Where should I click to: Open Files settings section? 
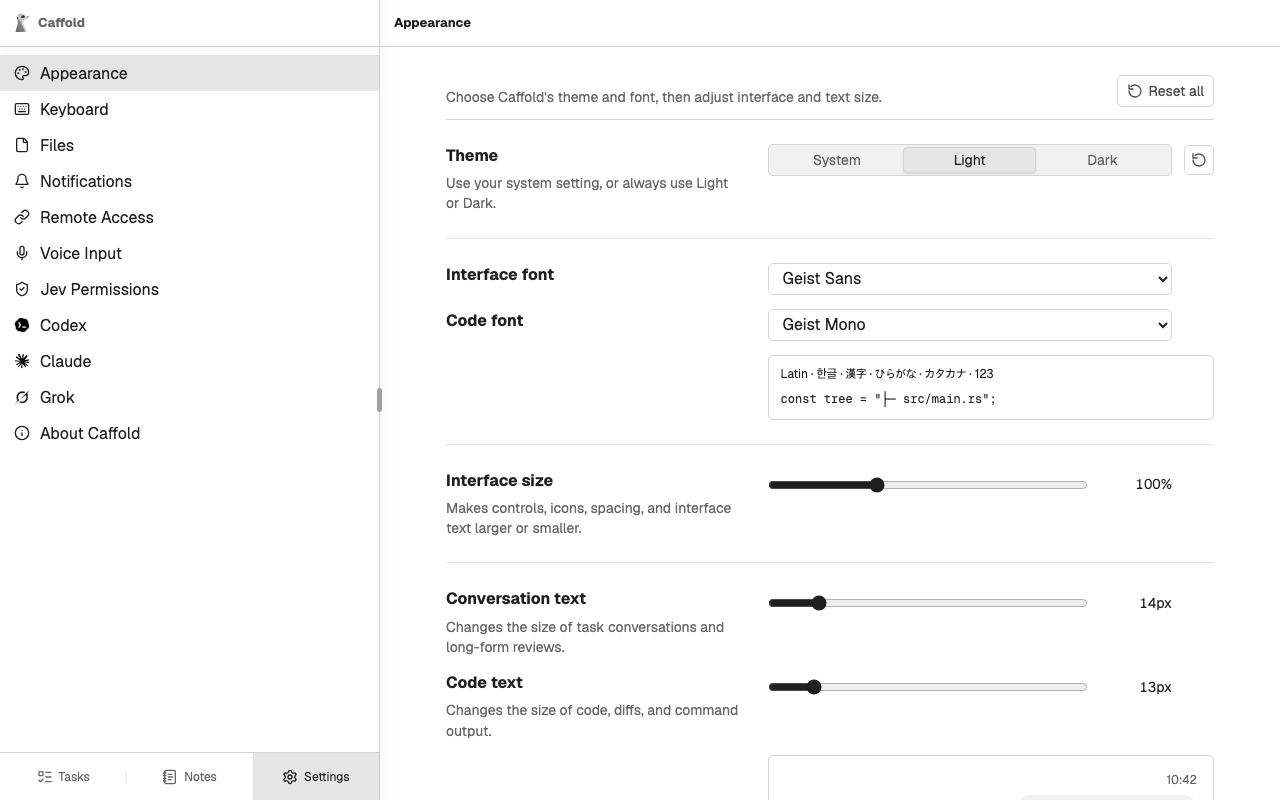pyautogui.click(x=189, y=145)
